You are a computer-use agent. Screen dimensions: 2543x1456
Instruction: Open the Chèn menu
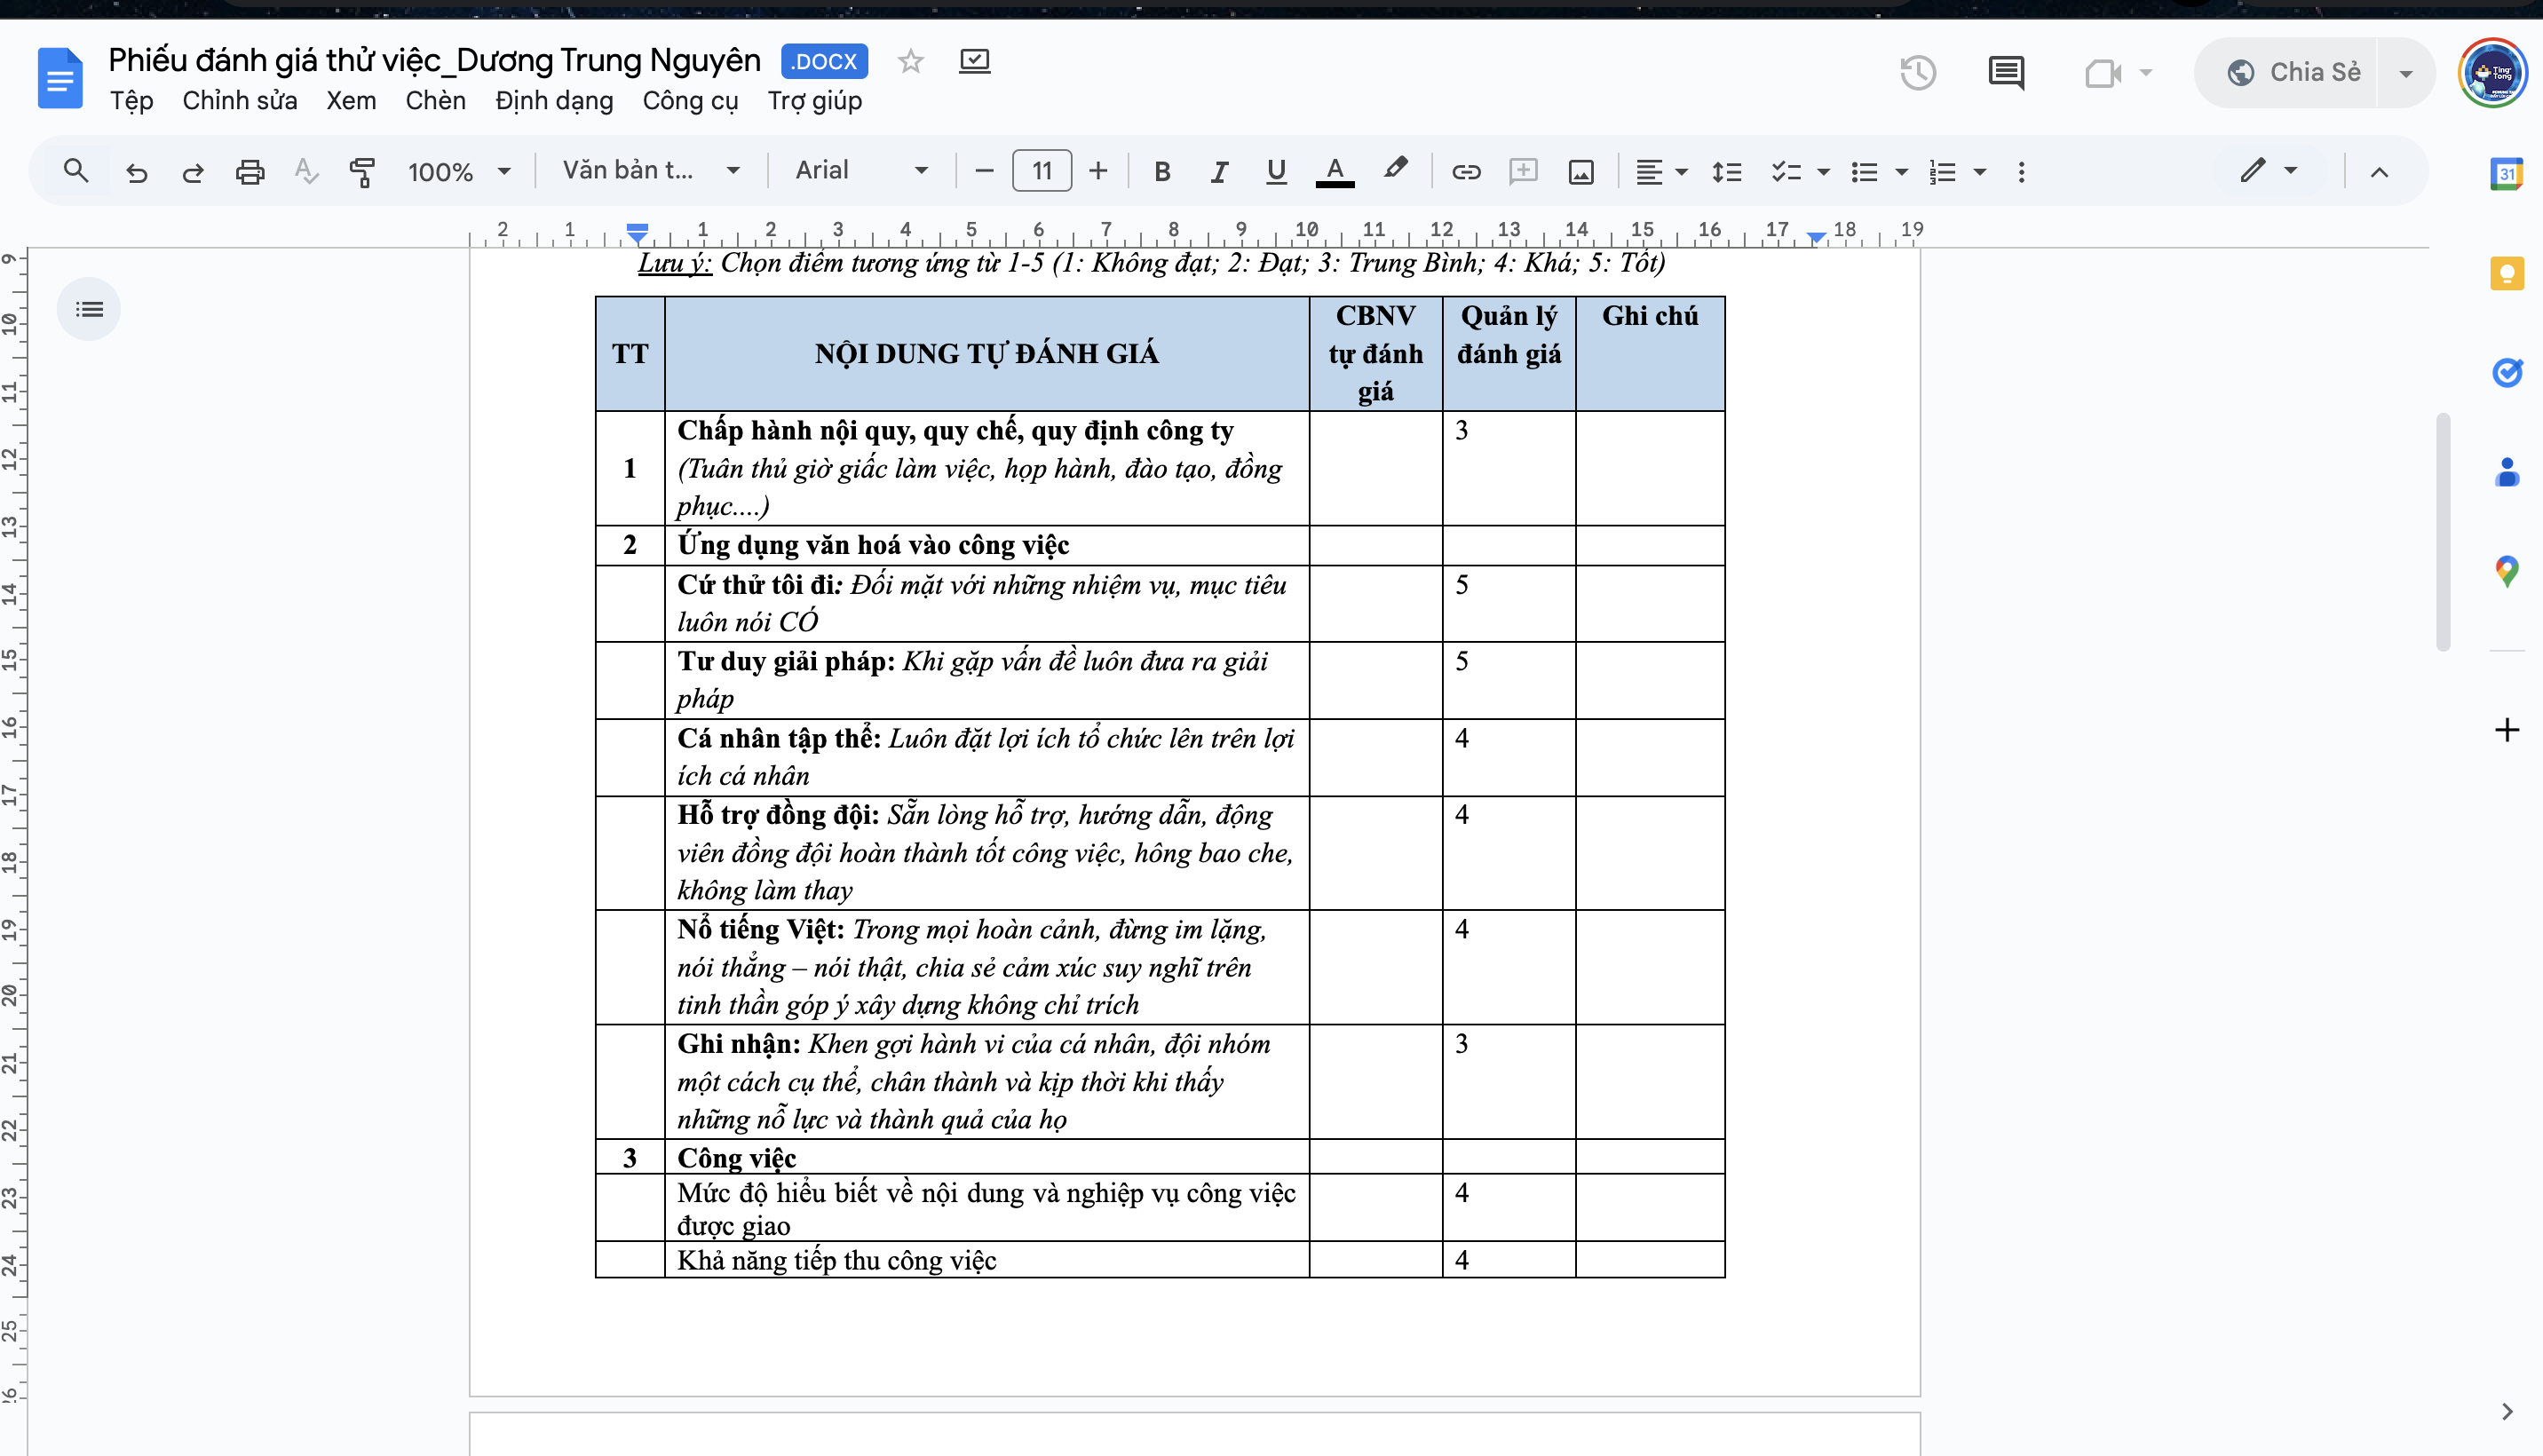click(x=435, y=101)
